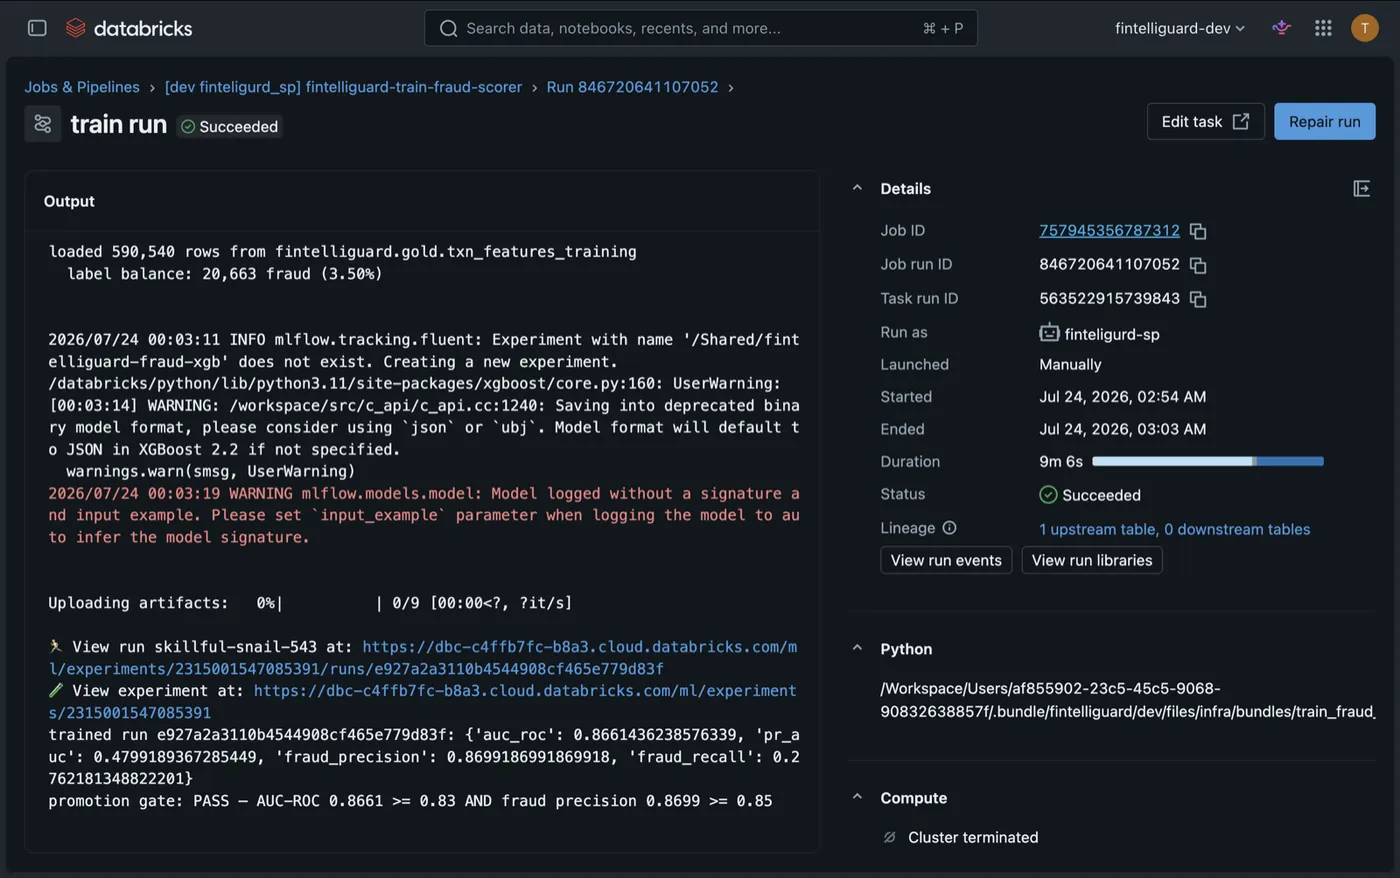Viewport: 1400px width, 878px height.
Task: Select the Task run ID number 563522915739843
Action: (1109, 298)
